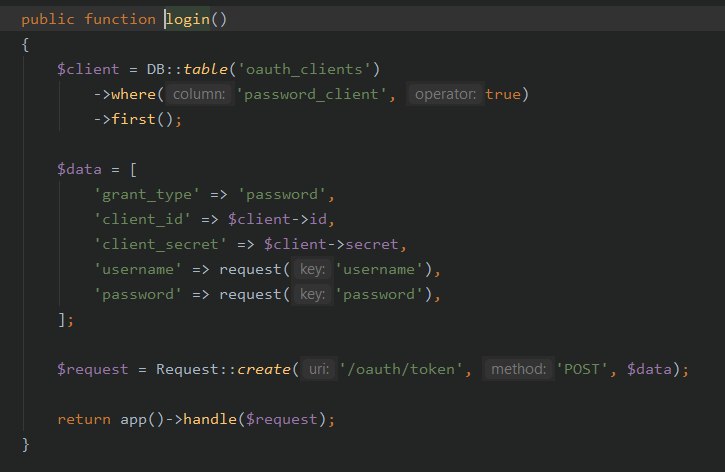Click the 'table' method call
This screenshot has width=725, height=472.
click(x=205, y=69)
